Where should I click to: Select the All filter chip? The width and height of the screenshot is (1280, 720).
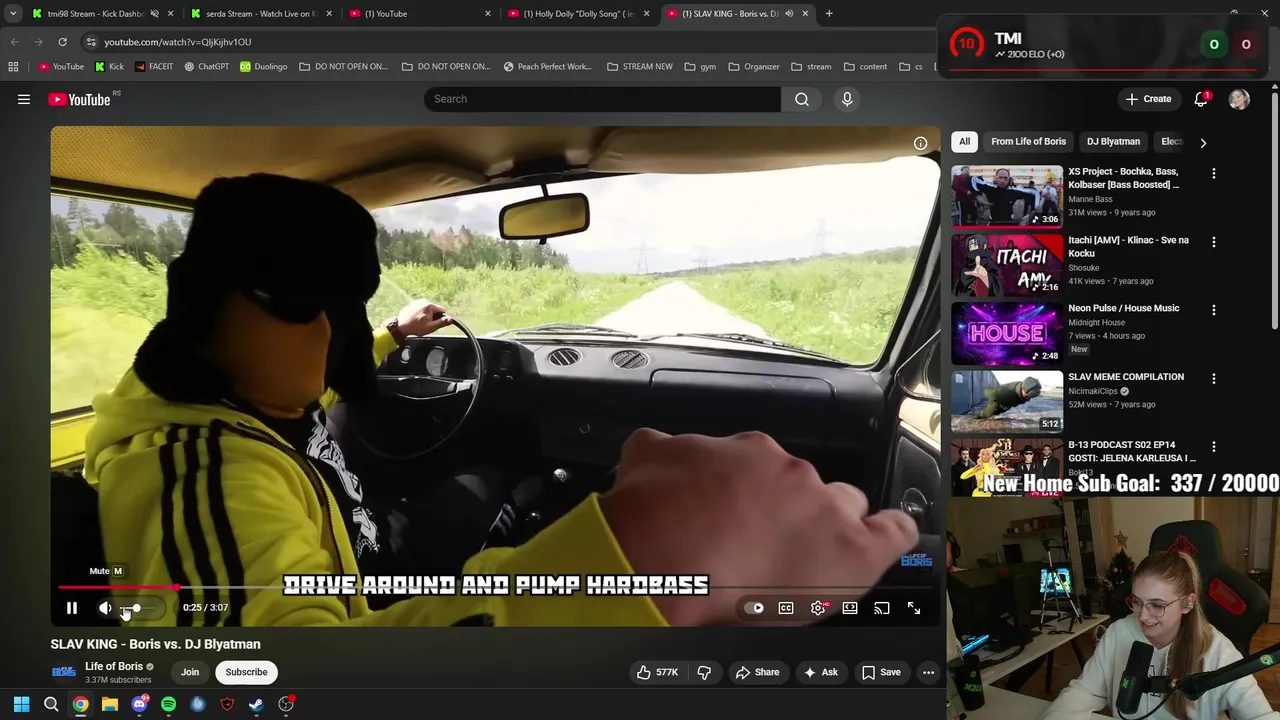964,142
